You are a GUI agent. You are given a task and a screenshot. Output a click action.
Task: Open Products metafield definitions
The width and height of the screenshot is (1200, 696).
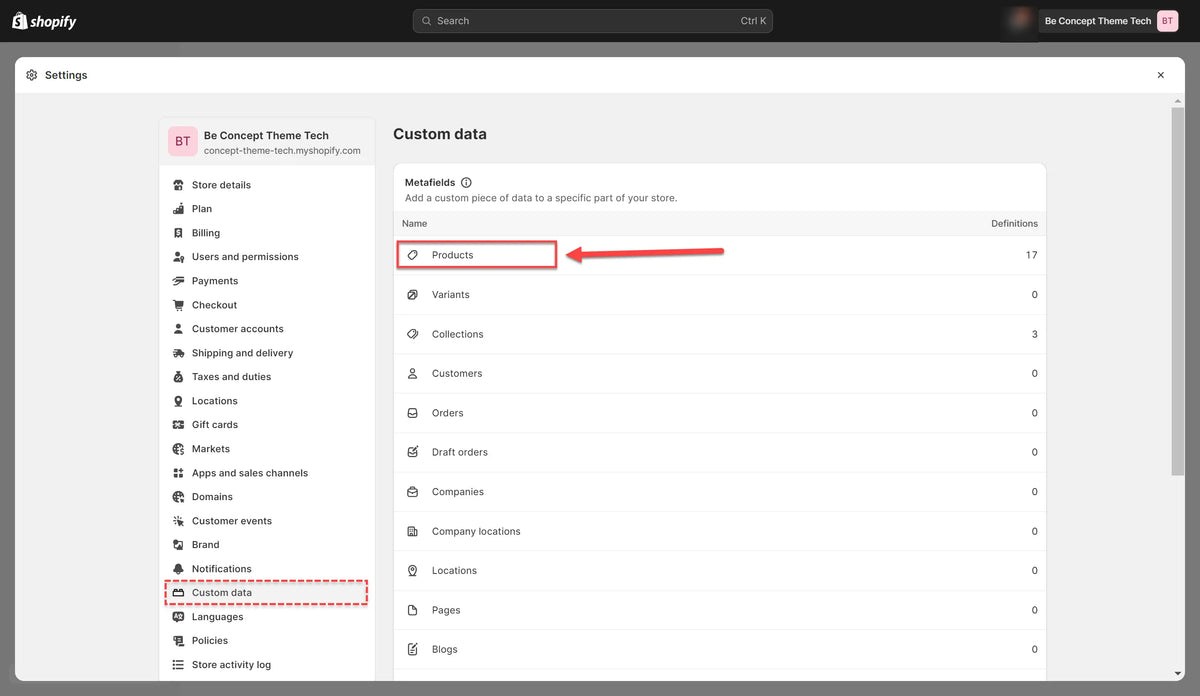pos(720,255)
